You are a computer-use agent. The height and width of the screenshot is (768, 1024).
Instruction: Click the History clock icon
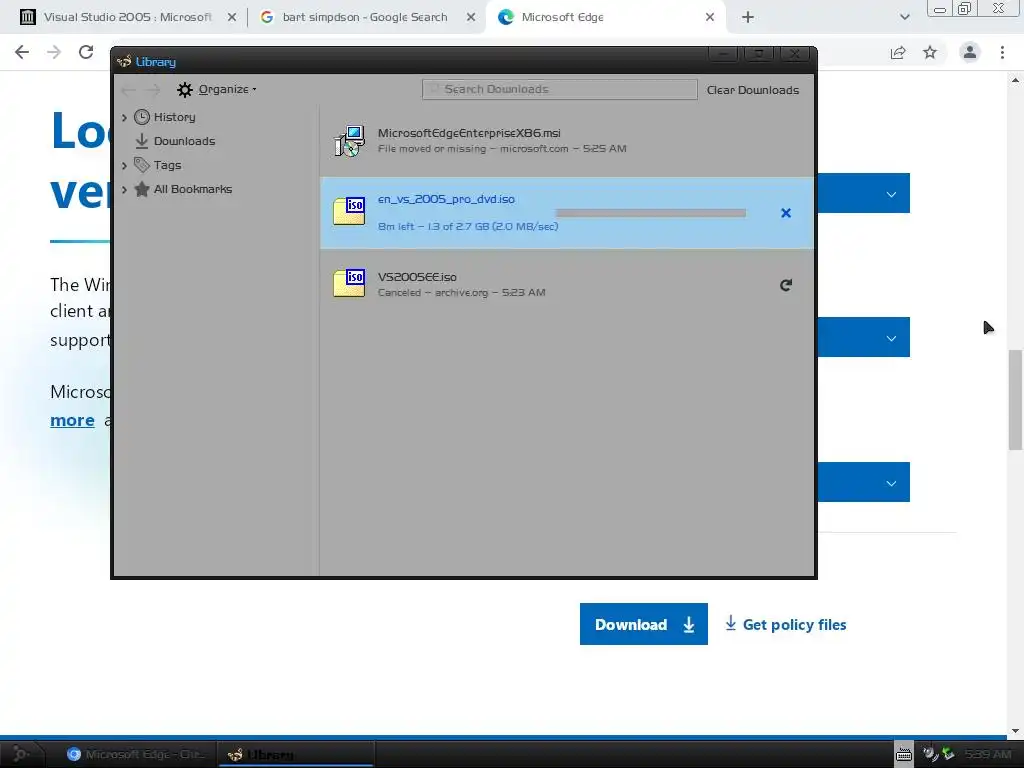142,118
